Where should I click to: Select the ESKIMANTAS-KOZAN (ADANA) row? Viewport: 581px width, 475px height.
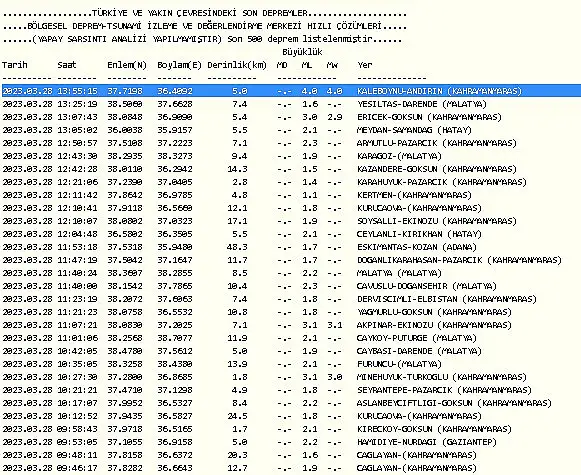(239, 247)
